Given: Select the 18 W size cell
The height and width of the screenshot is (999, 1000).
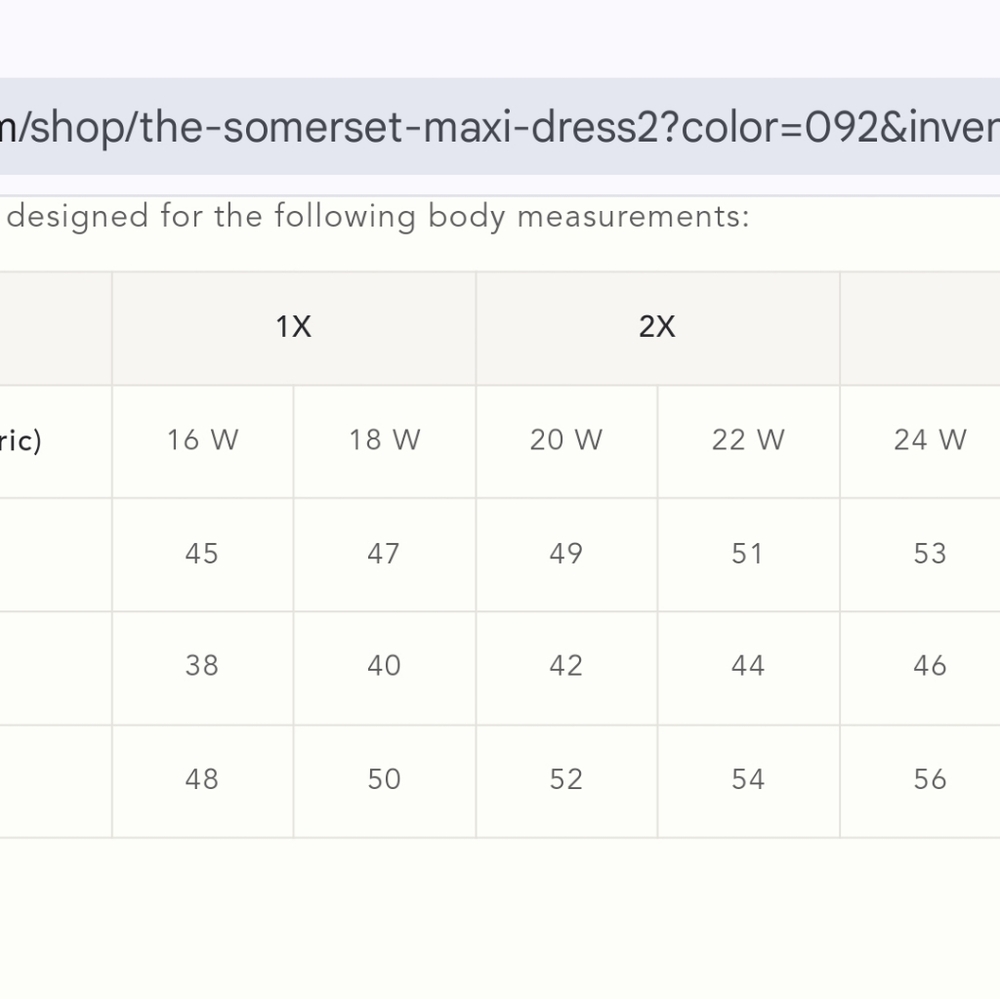Looking at the screenshot, I should pos(384,440).
